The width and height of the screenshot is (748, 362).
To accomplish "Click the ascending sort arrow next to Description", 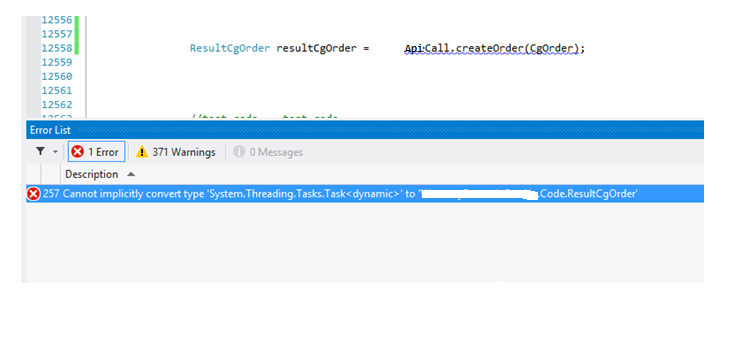I will point(131,175).
